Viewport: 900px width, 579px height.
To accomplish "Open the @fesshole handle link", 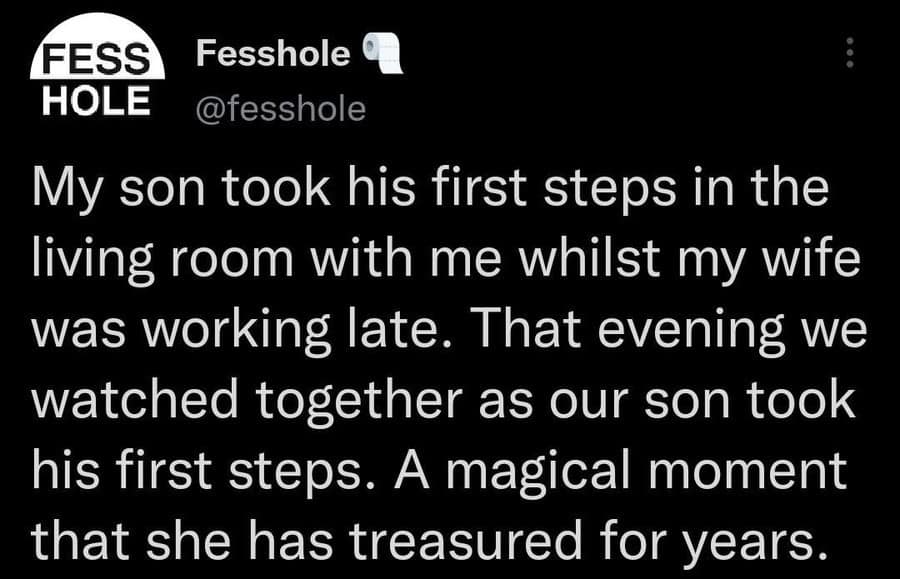I will point(281,106).
